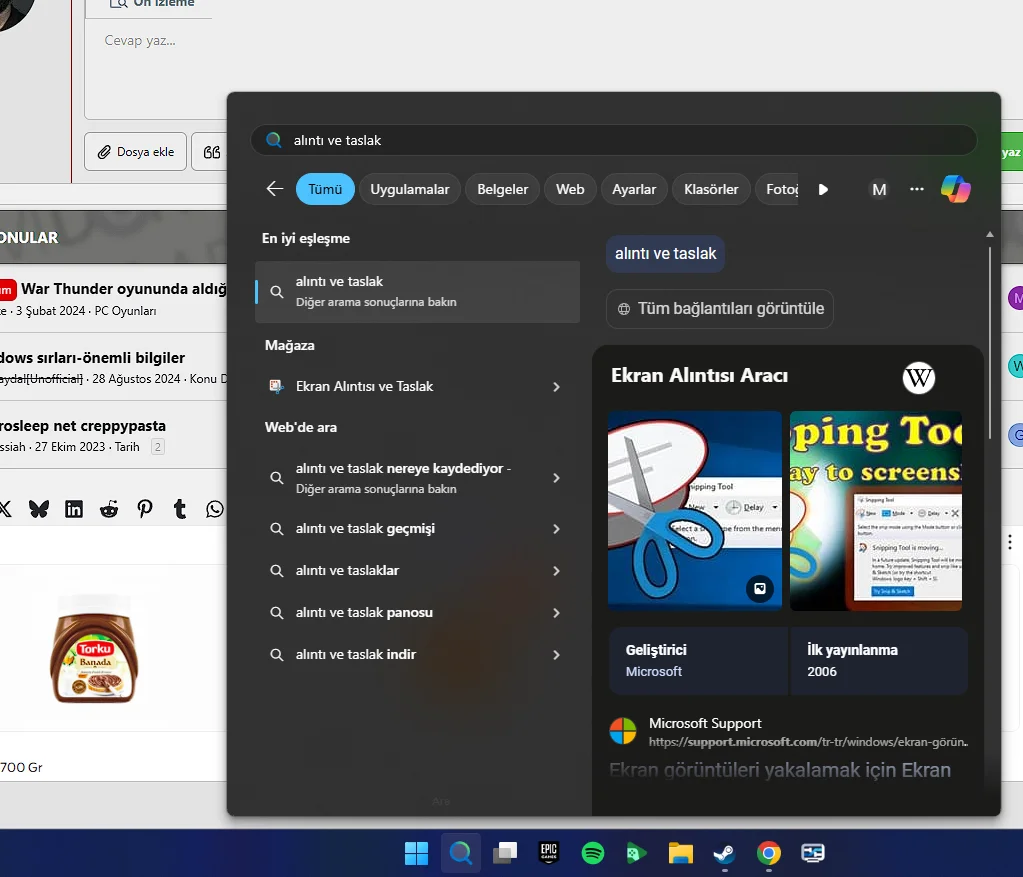This screenshot has height=877, width=1023.
Task: Expand Ekran Alıntısı ve Taslak result chevron
Action: tap(556, 387)
